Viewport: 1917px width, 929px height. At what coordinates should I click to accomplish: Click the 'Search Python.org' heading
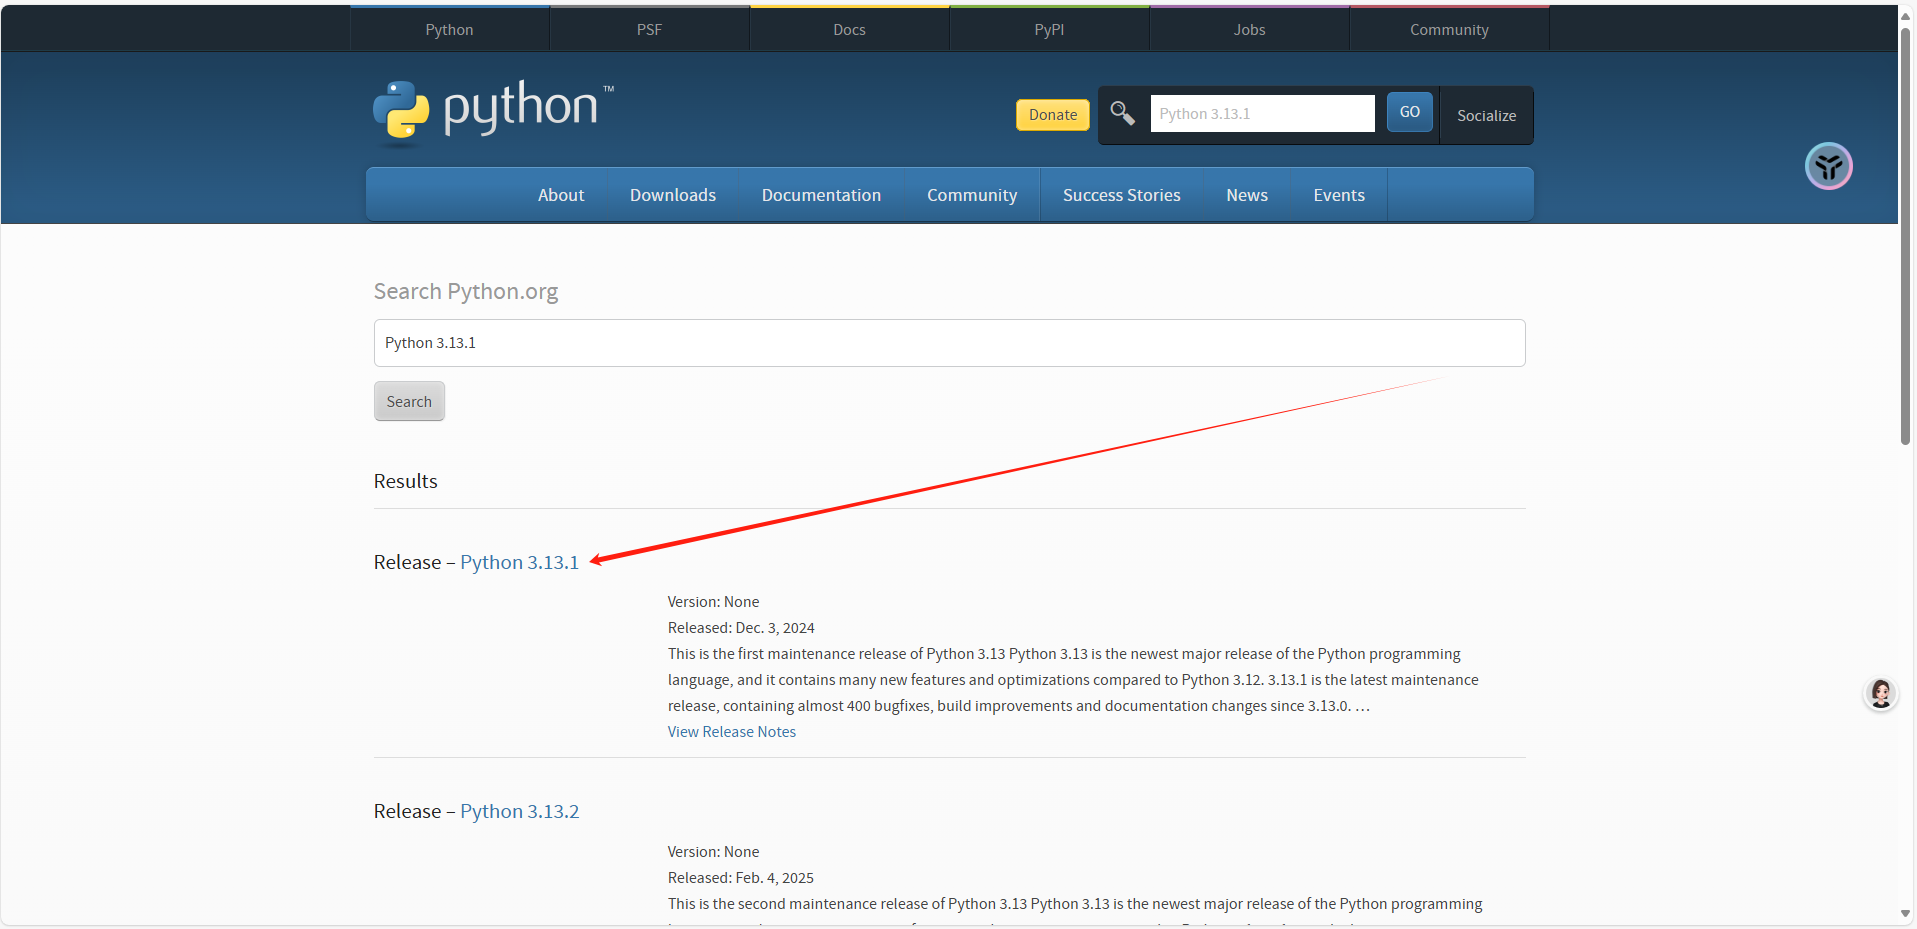[465, 291]
